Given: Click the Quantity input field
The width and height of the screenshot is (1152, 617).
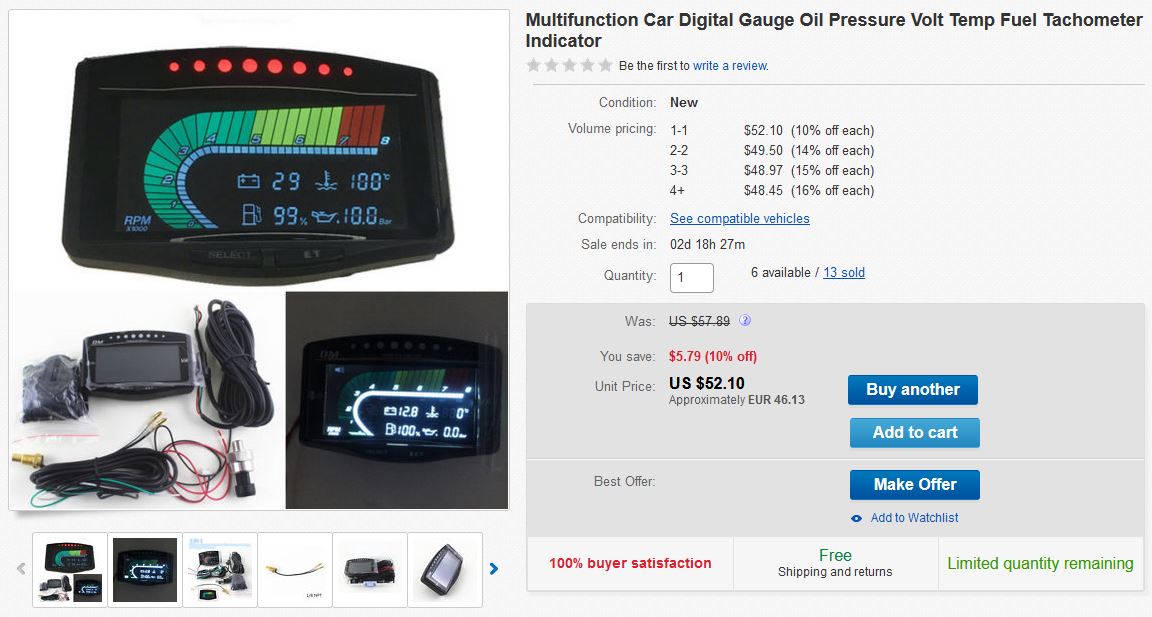Looking at the screenshot, I should 691,278.
